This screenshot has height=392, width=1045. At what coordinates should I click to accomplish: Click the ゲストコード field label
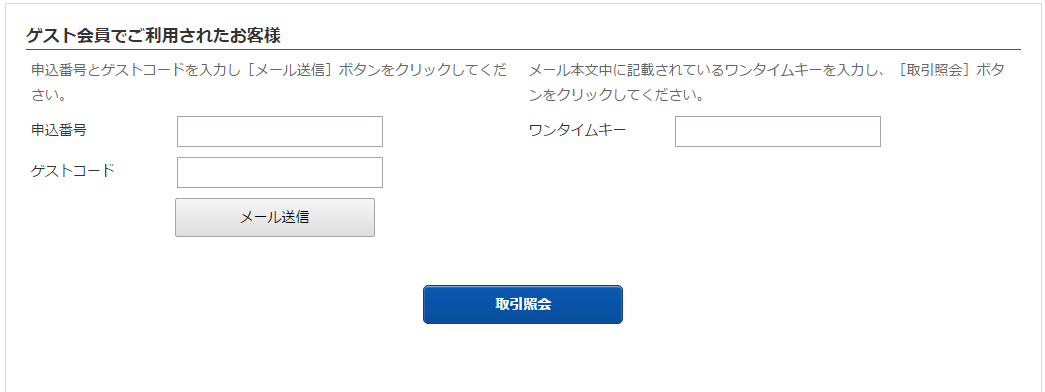tap(73, 171)
